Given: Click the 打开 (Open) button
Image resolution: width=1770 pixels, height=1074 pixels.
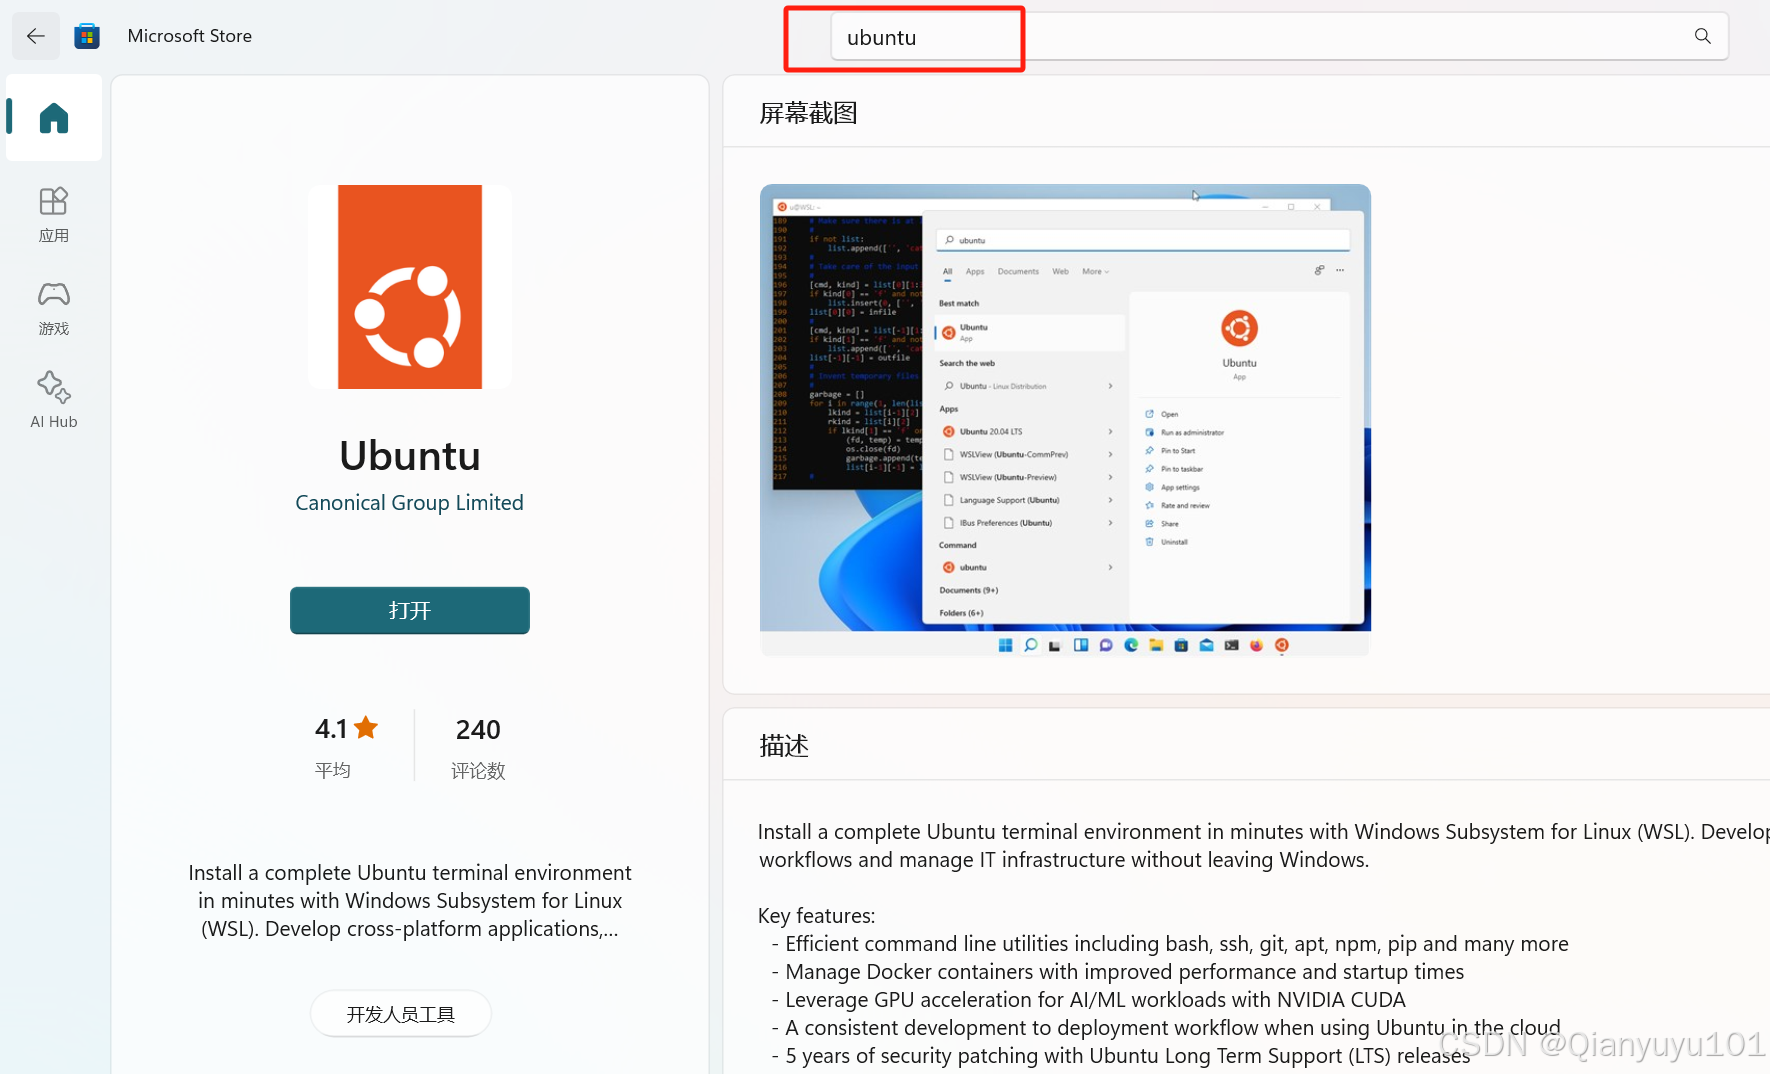Looking at the screenshot, I should [x=409, y=610].
